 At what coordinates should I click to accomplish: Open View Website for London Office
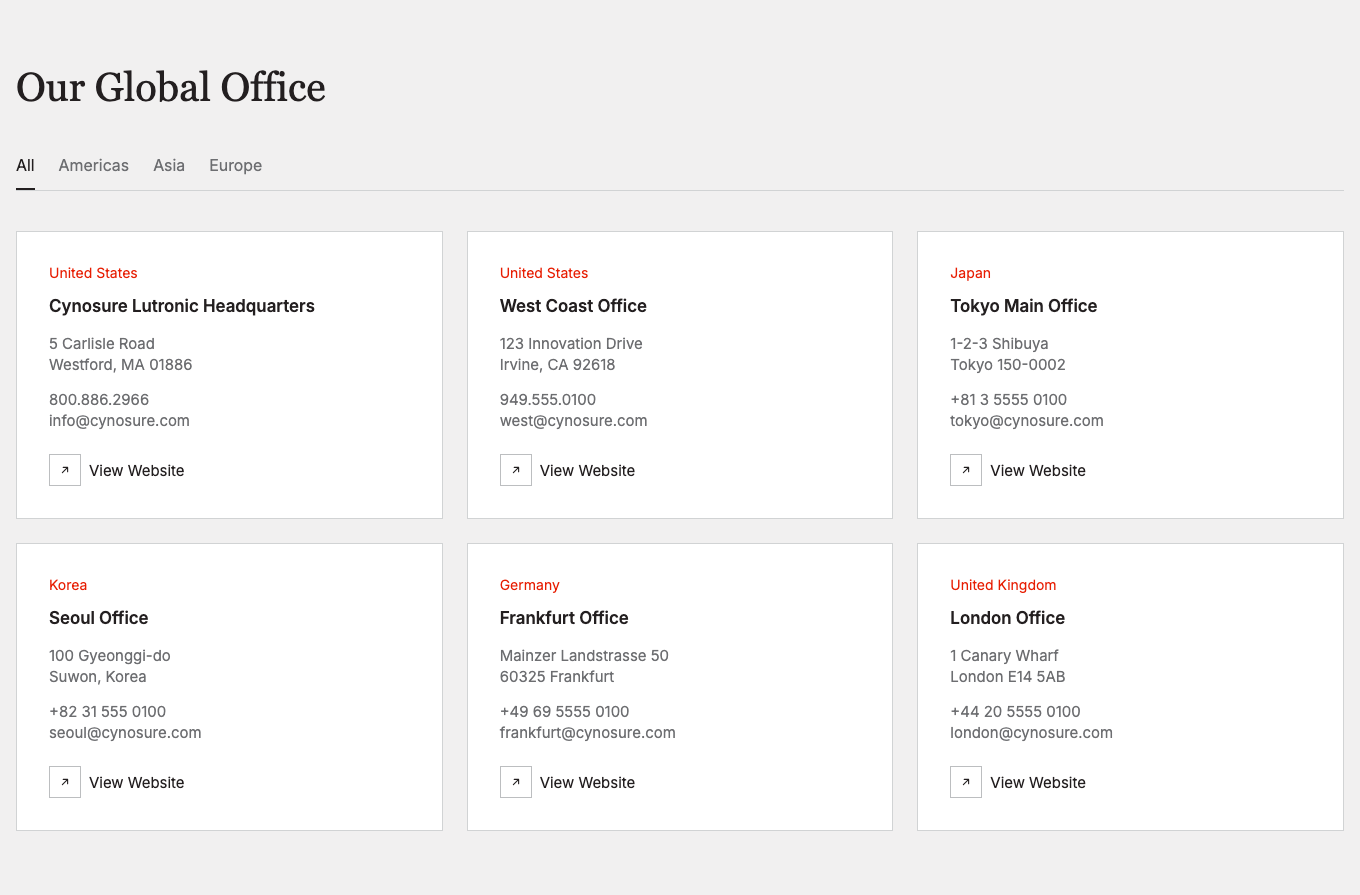1018,782
